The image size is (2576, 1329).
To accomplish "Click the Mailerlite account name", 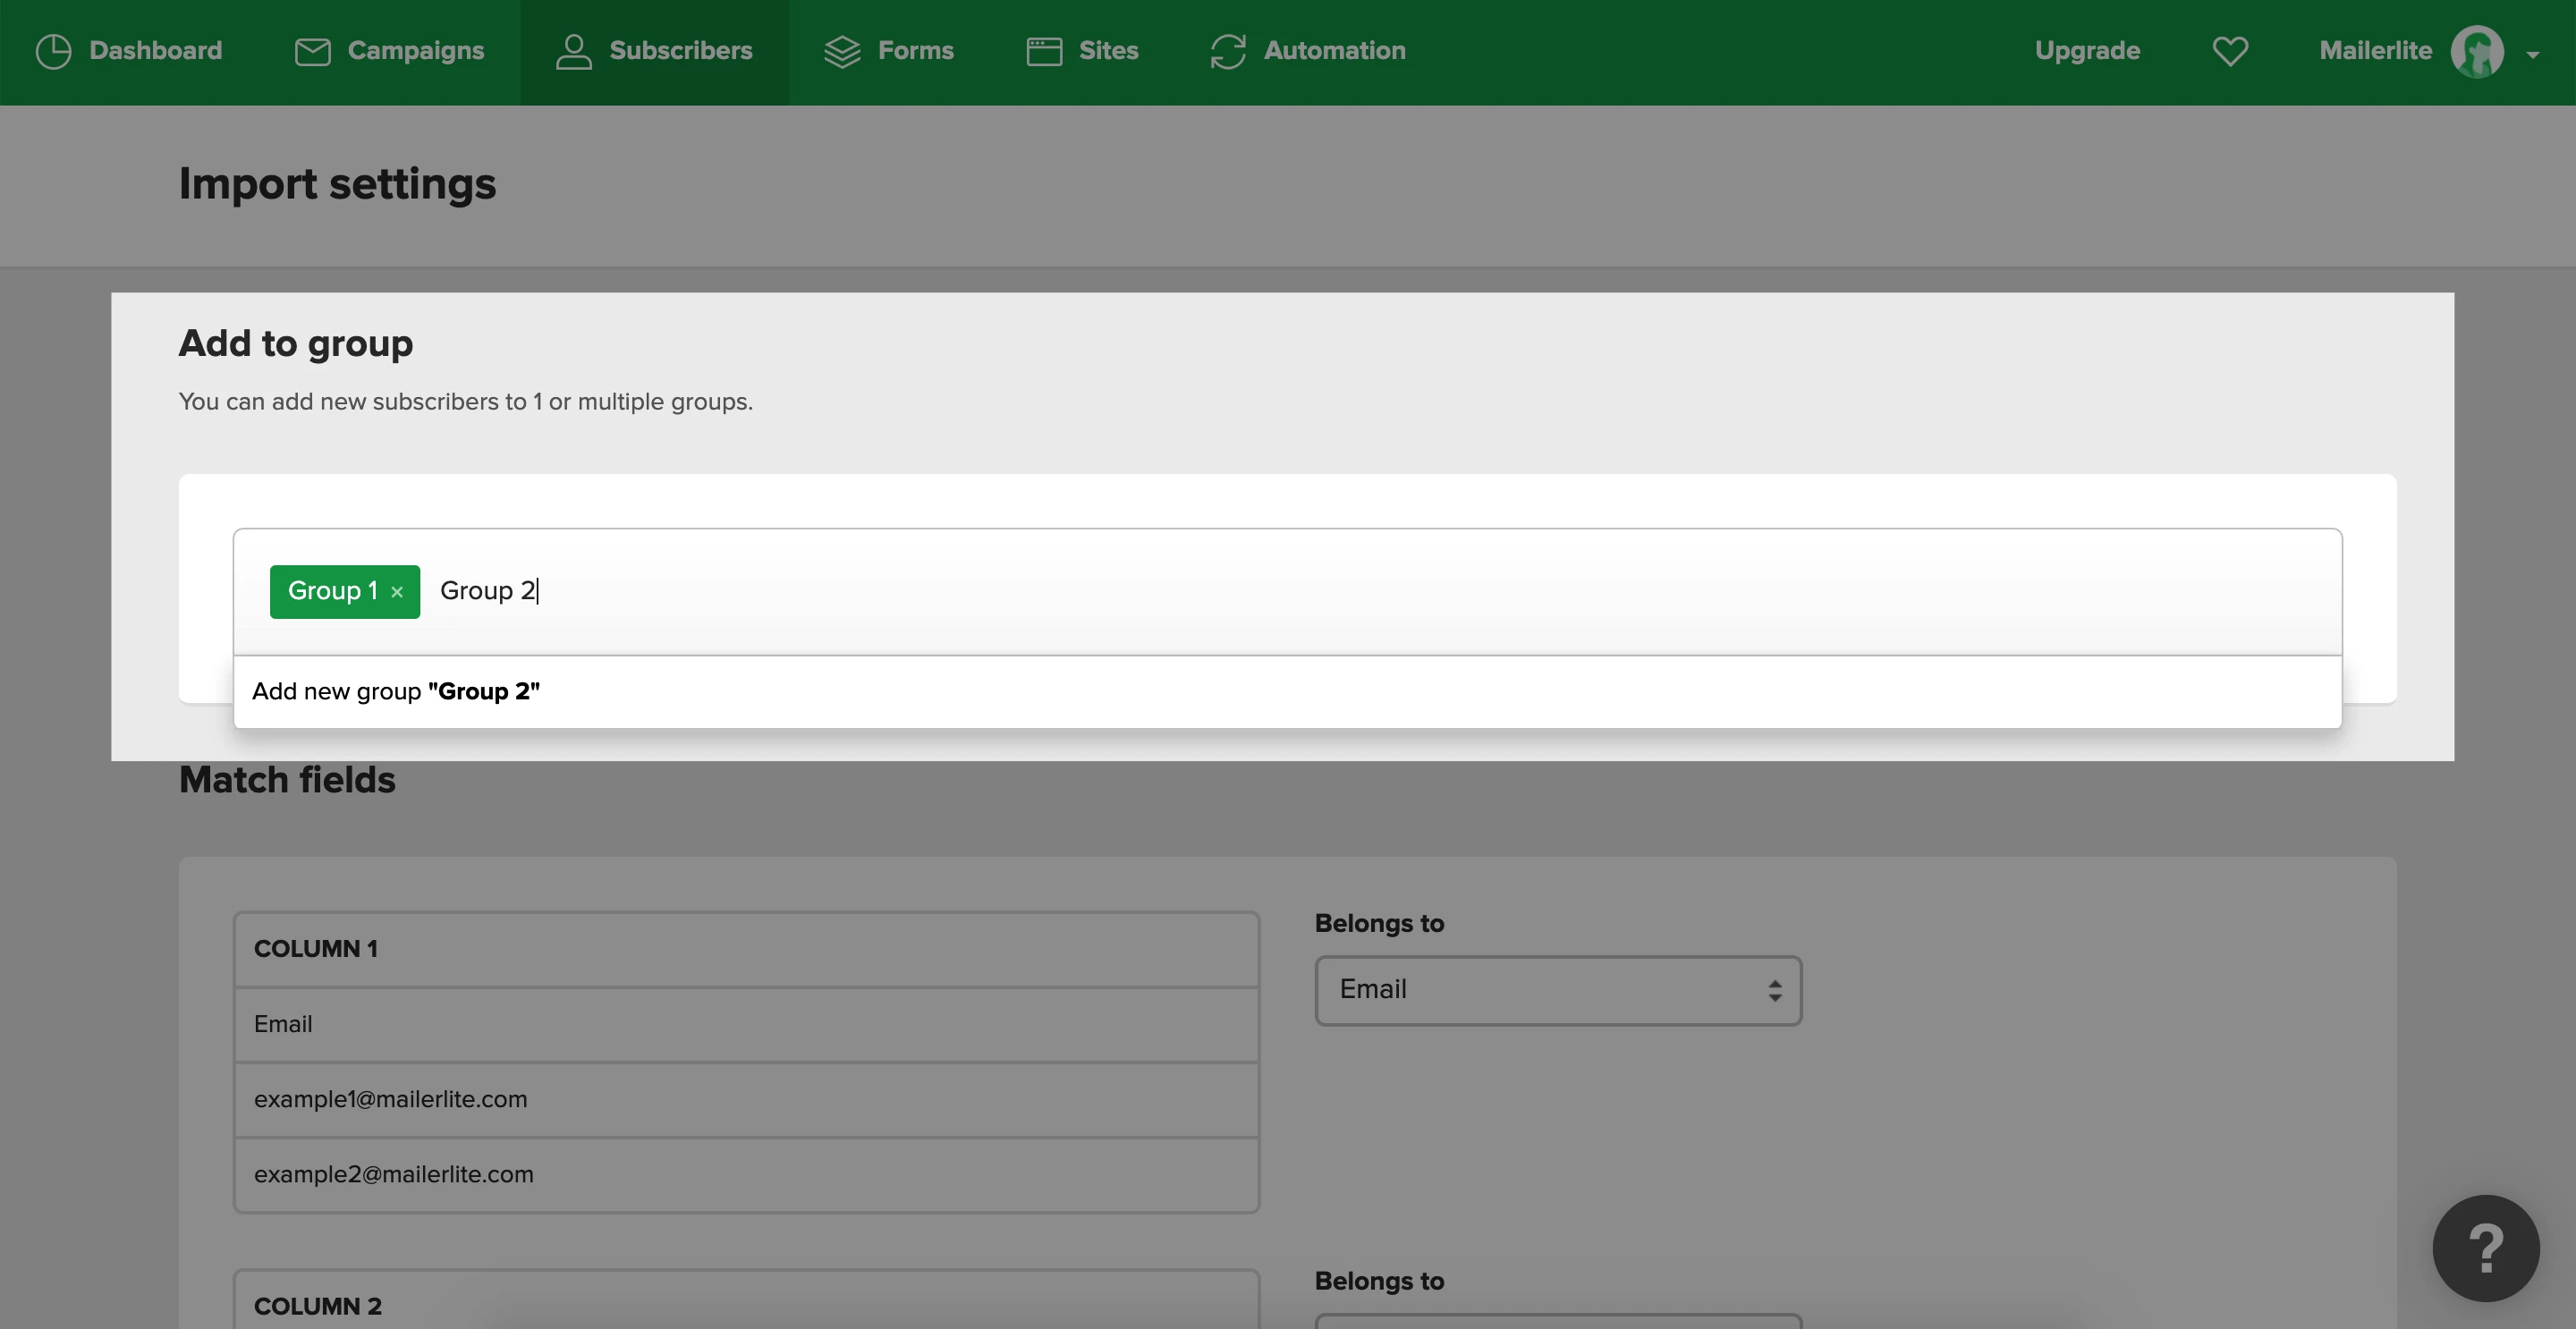I will [x=2375, y=51].
